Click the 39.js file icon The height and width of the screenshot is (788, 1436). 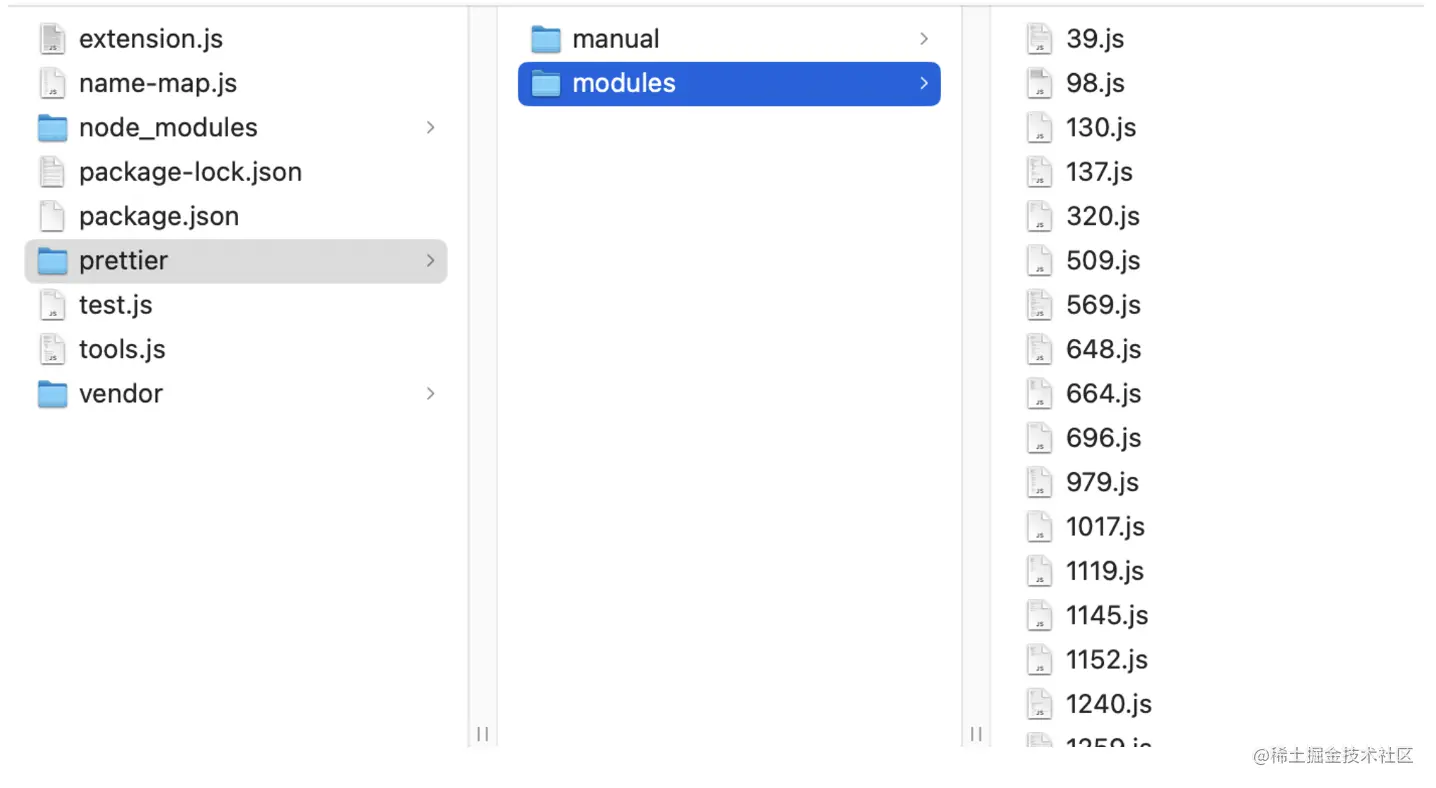pyautogui.click(x=1040, y=39)
